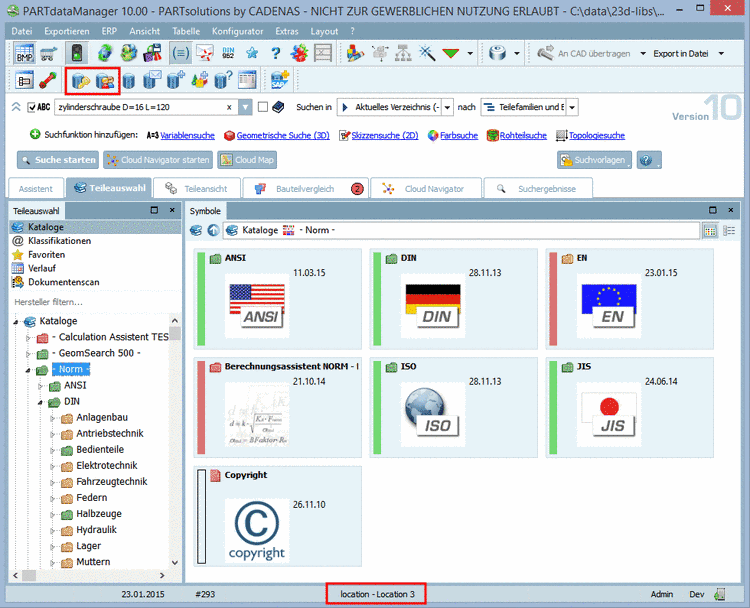
Task: Switch Symbole panel to thumbnail grid view
Action: (710, 231)
